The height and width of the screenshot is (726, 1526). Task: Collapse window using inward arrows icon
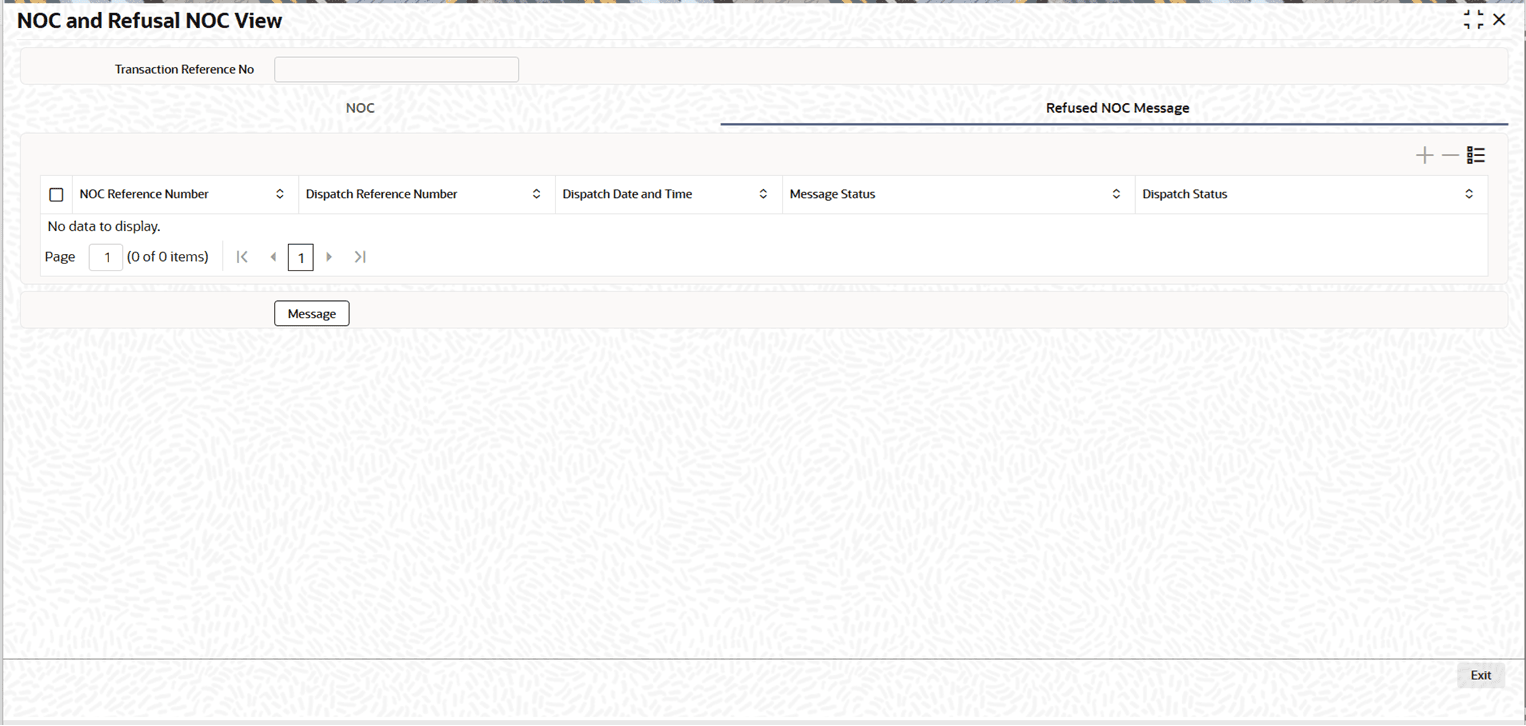(x=1474, y=18)
